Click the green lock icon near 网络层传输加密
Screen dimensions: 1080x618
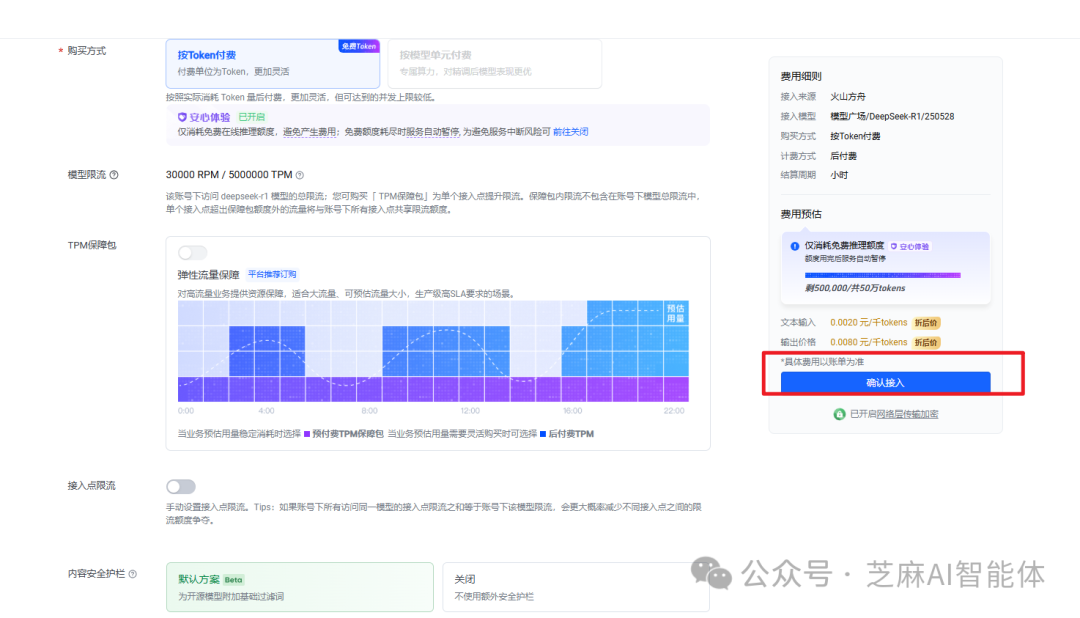840,413
